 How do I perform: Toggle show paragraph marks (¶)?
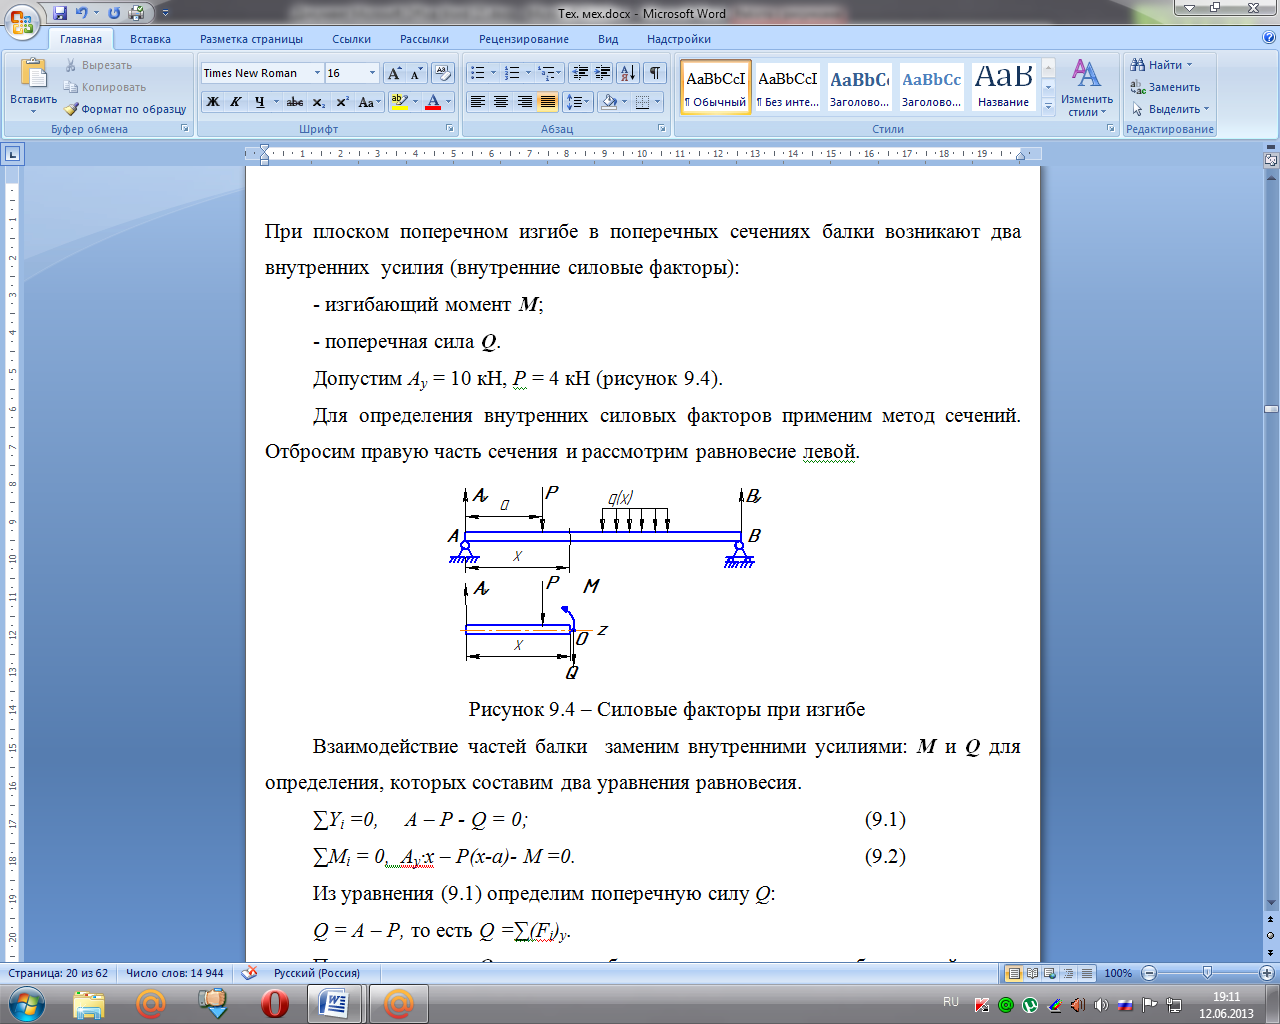655,73
